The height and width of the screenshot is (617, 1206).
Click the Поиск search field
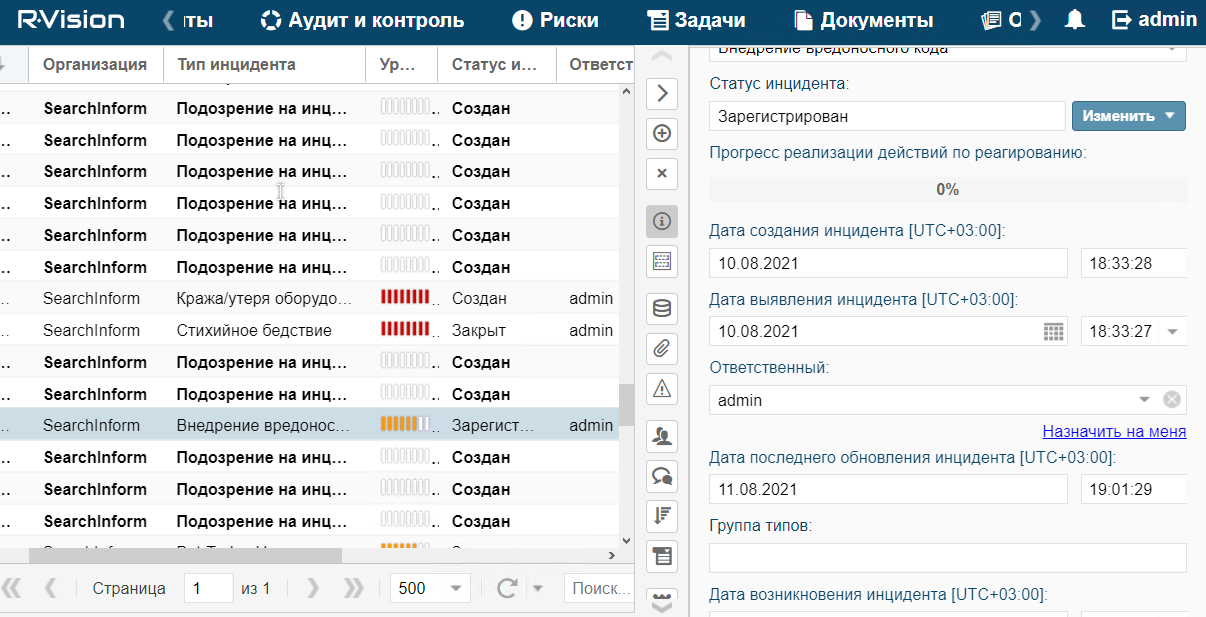pyautogui.click(x=599, y=588)
